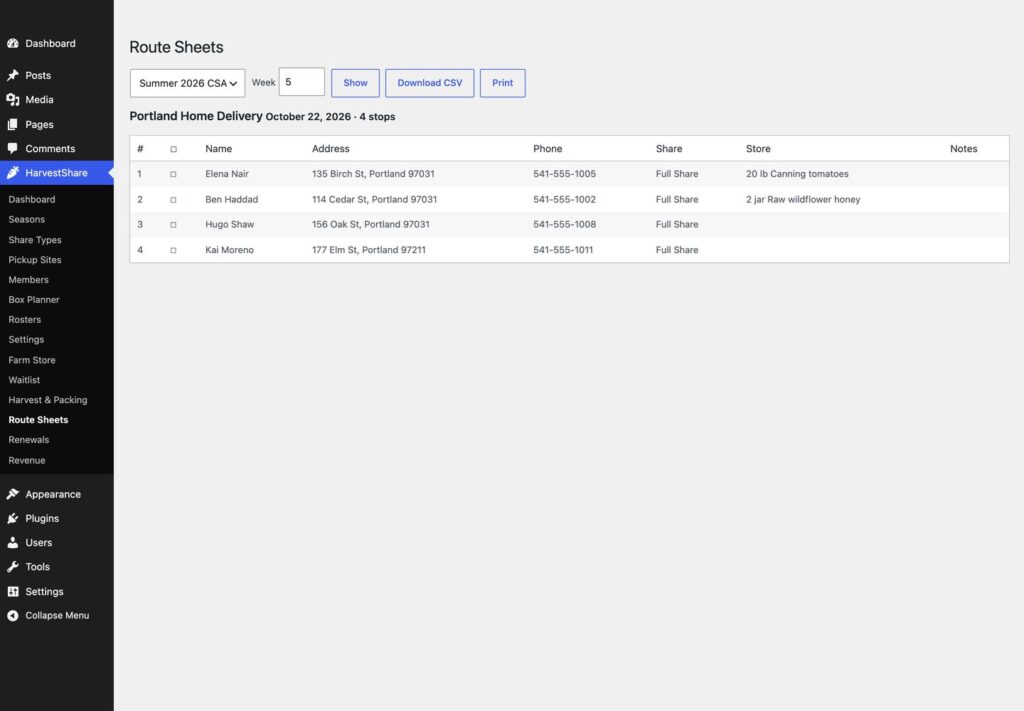This screenshot has width=1024, height=711.
Task: Check the box for Elena Nair
Action: click(x=173, y=174)
